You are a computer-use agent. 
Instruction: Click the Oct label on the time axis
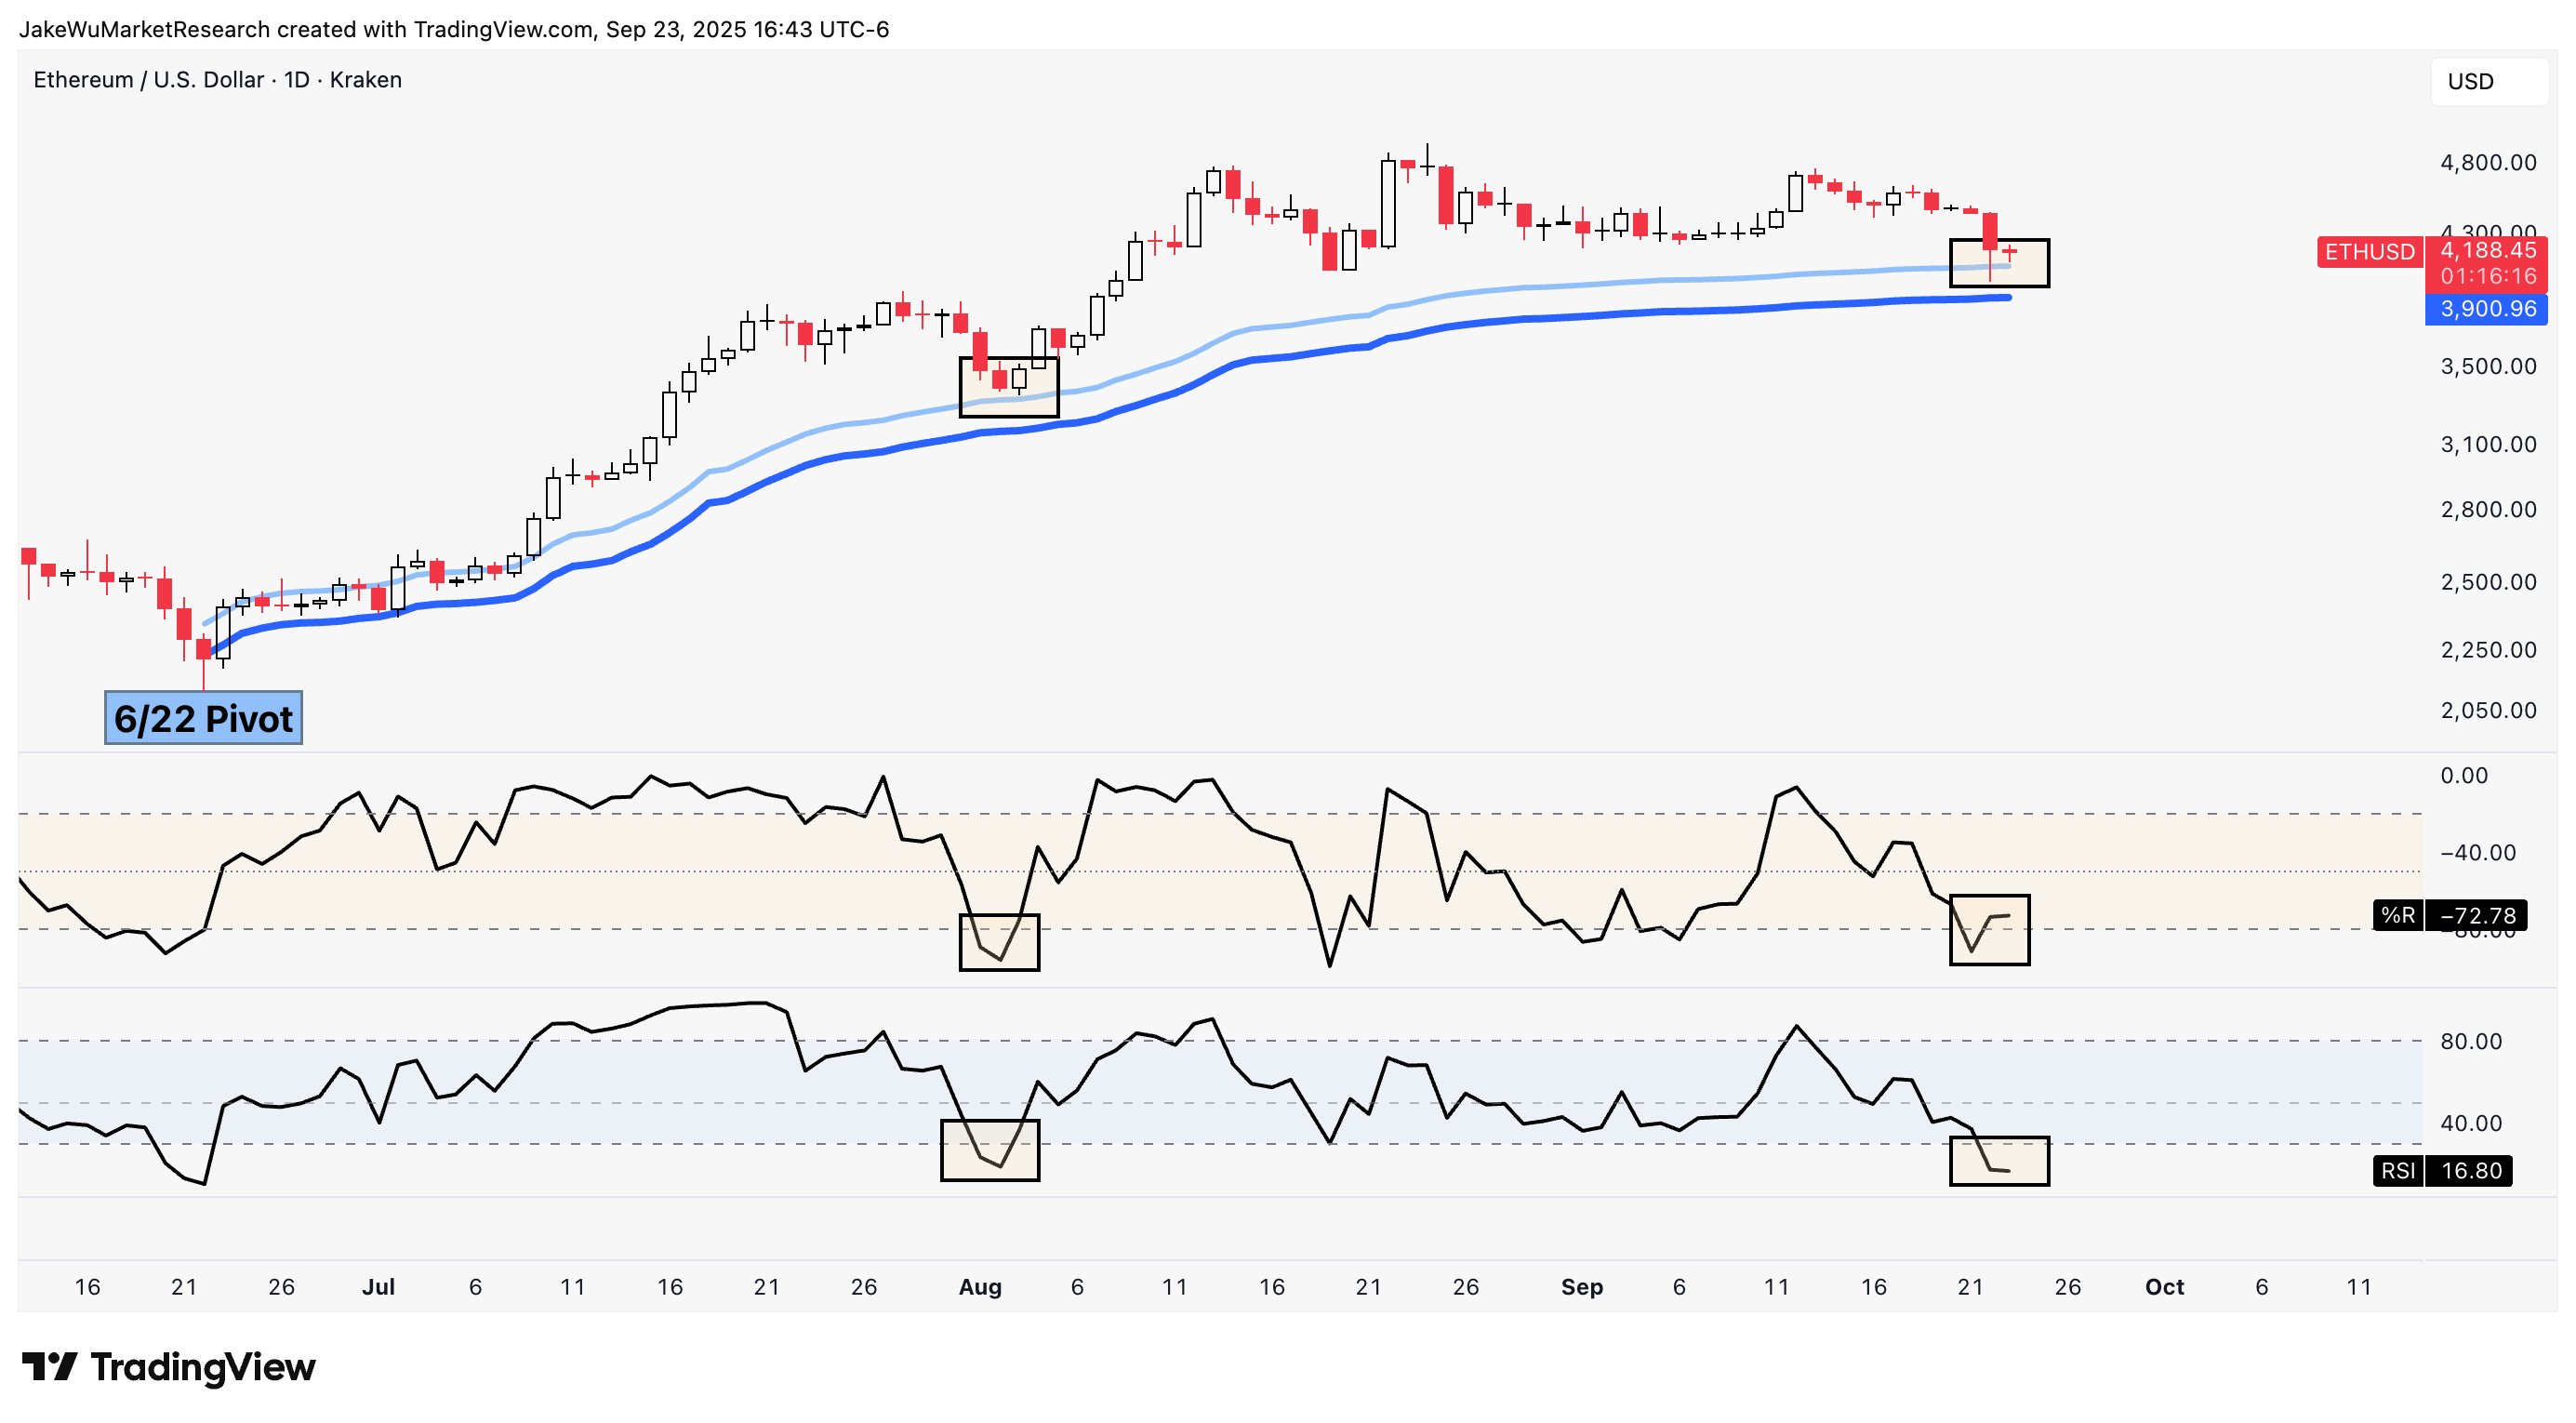pos(2164,1287)
